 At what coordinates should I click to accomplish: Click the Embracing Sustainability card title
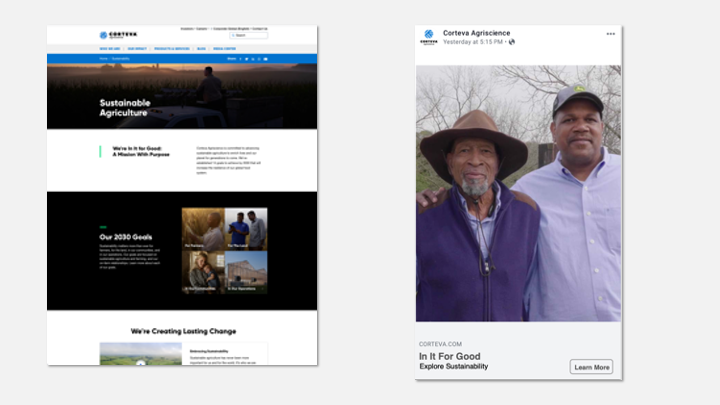coord(209,351)
